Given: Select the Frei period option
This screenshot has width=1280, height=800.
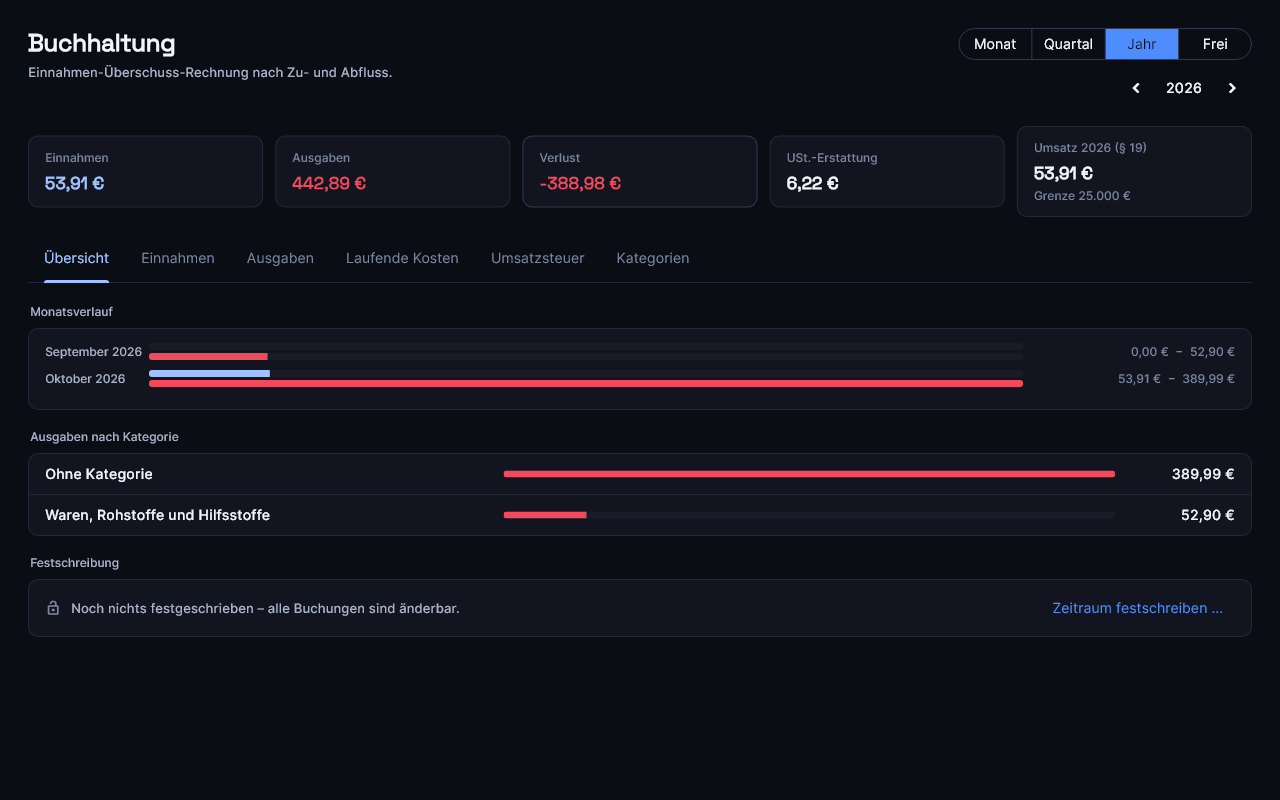Looking at the screenshot, I should pyautogui.click(x=1215, y=44).
